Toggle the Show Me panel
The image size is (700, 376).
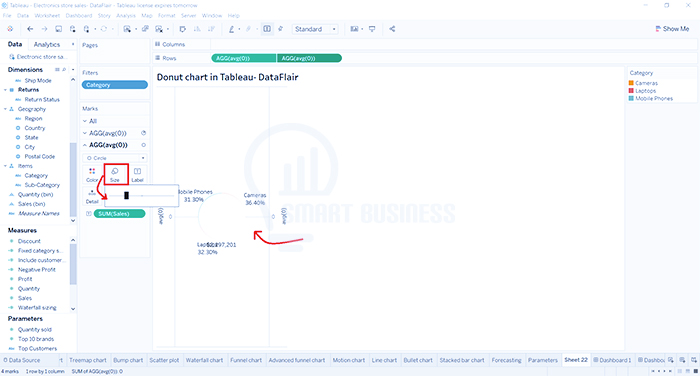click(672, 29)
